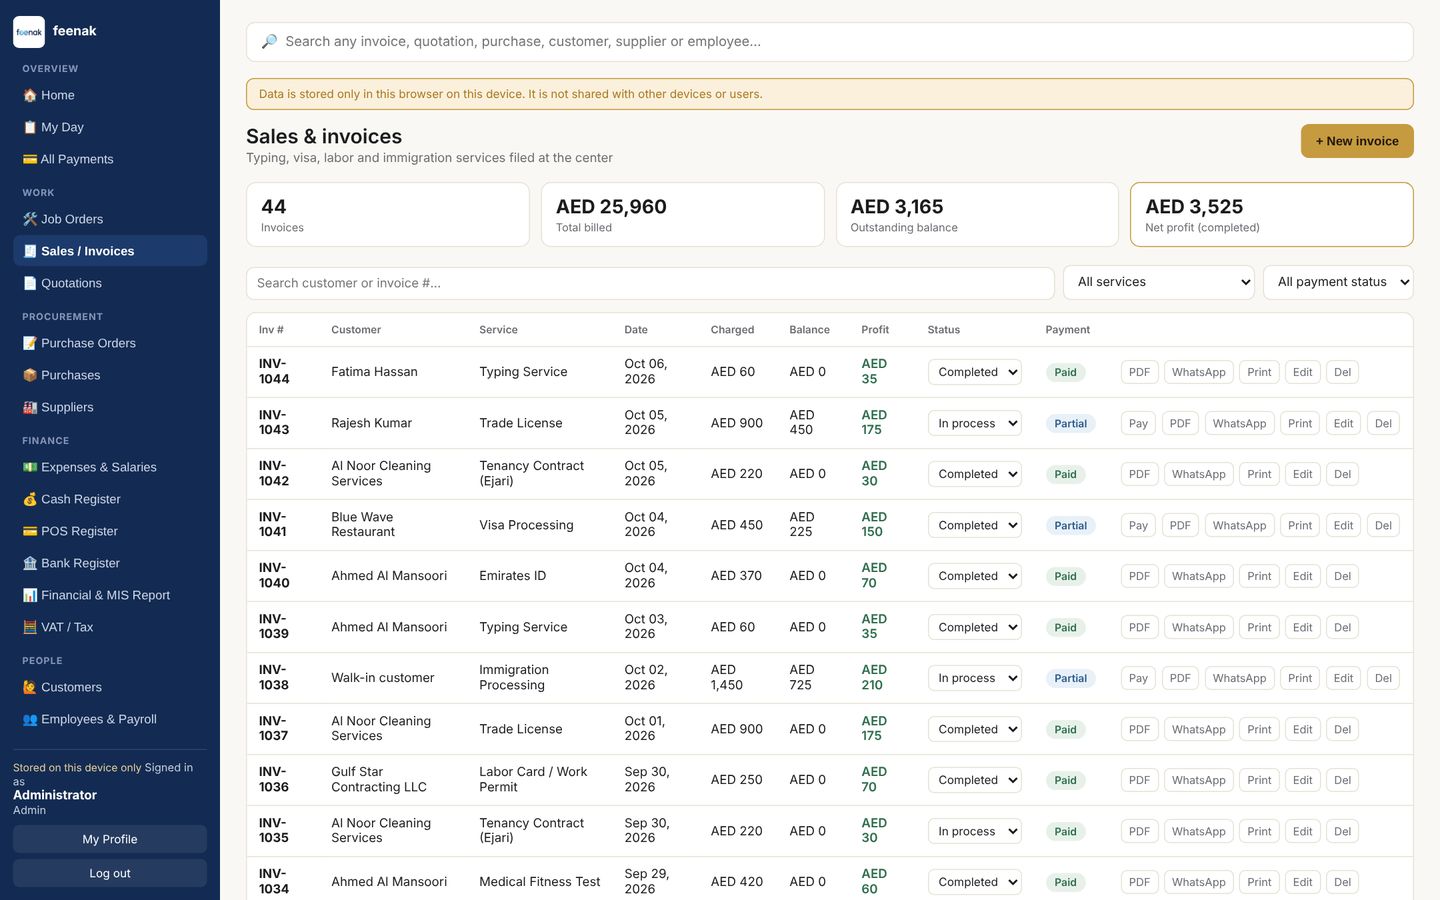Viewport: 1440px width, 900px height.
Task: Open Cash Register page
Action: tap(110, 499)
